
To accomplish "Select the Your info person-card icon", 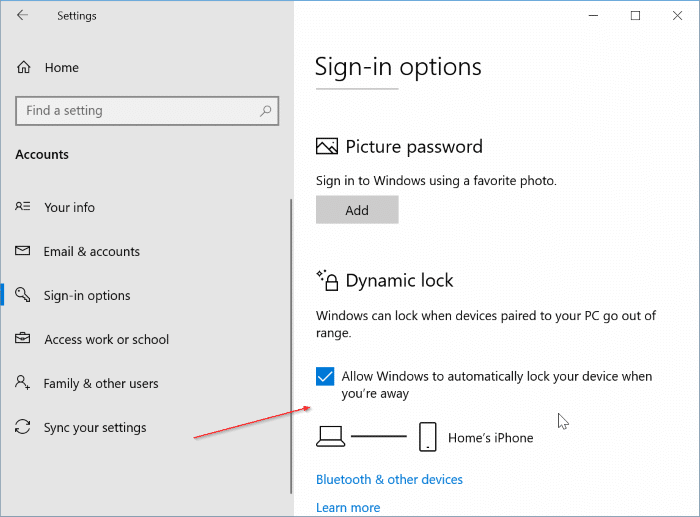I will (x=23, y=207).
